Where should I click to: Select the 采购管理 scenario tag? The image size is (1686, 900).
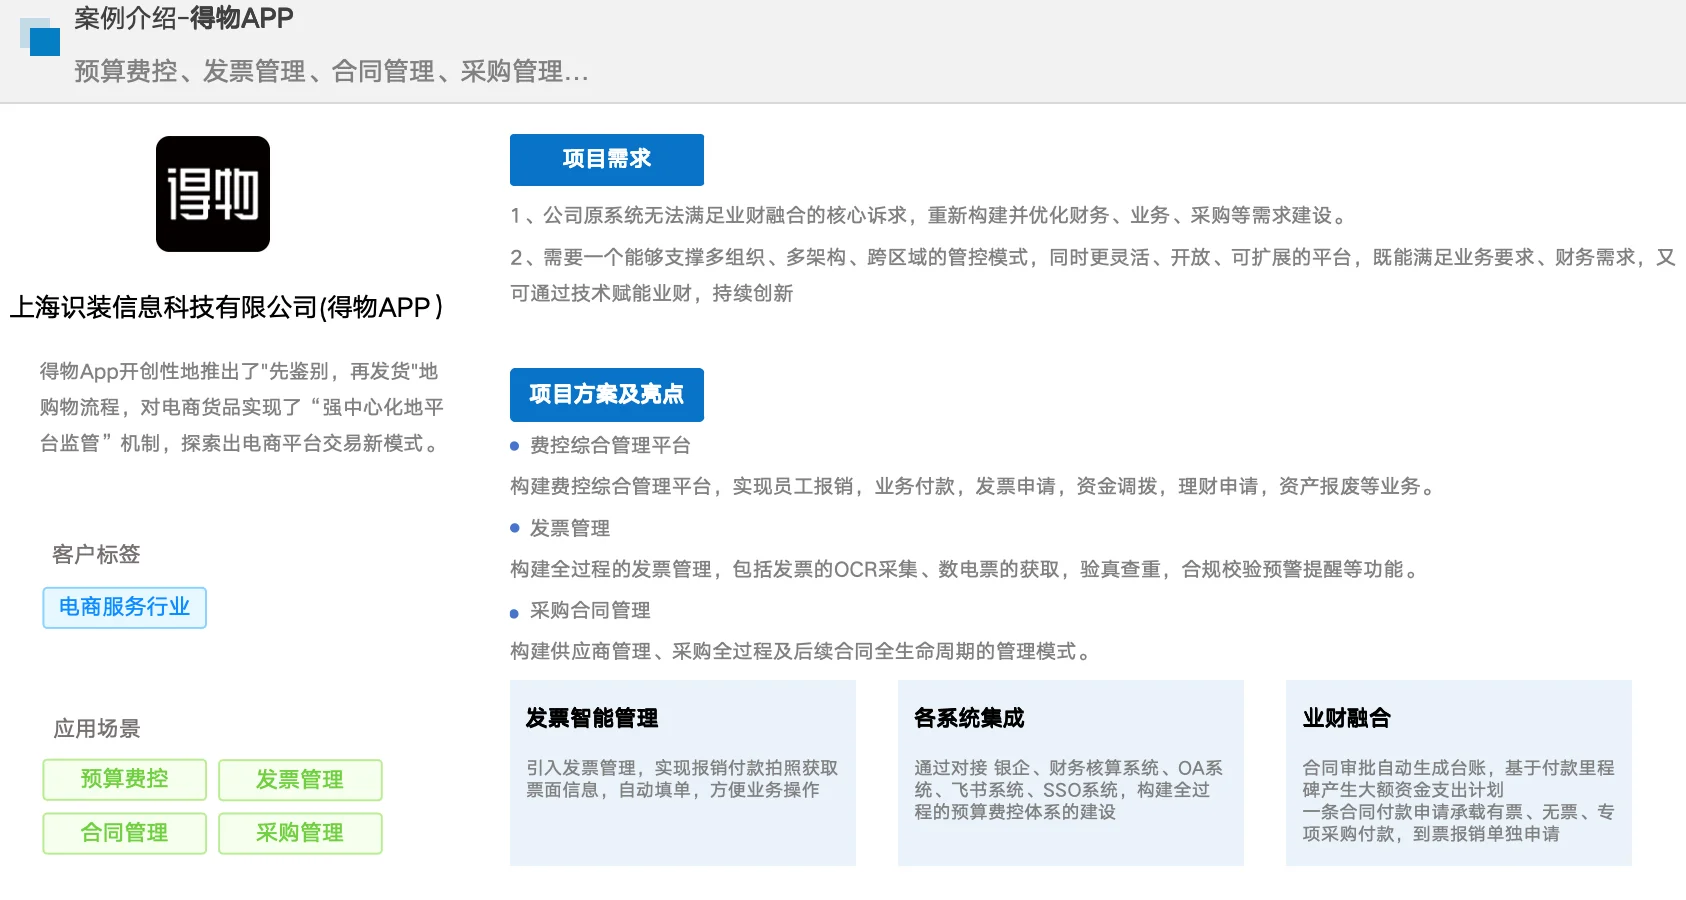[300, 833]
